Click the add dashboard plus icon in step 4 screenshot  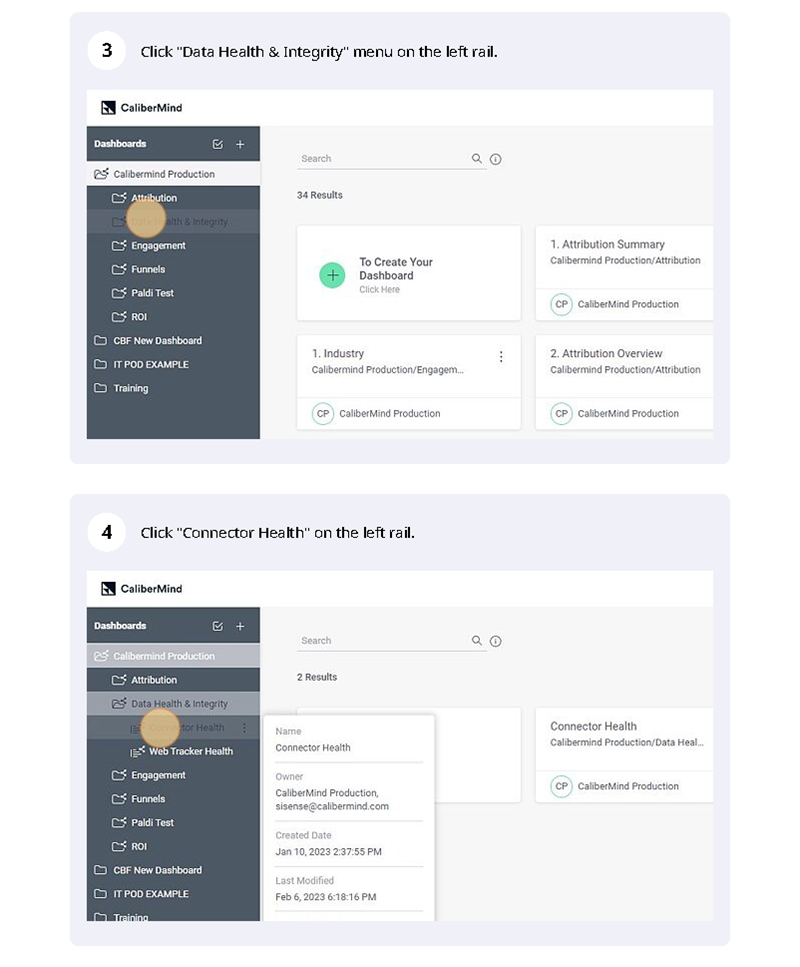click(x=240, y=626)
